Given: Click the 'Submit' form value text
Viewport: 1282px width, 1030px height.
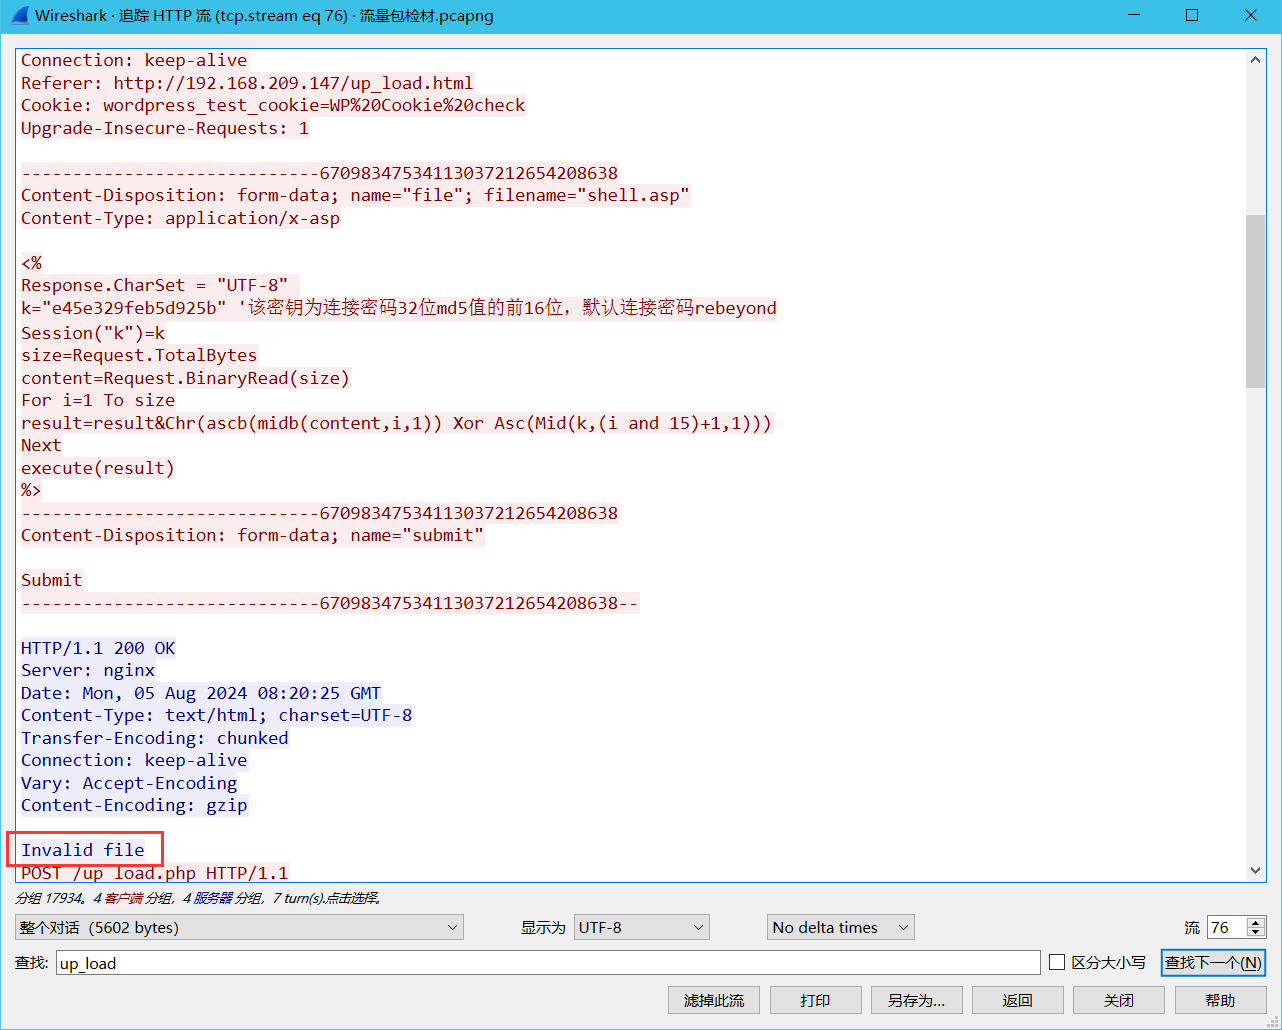Looking at the screenshot, I should tap(52, 580).
